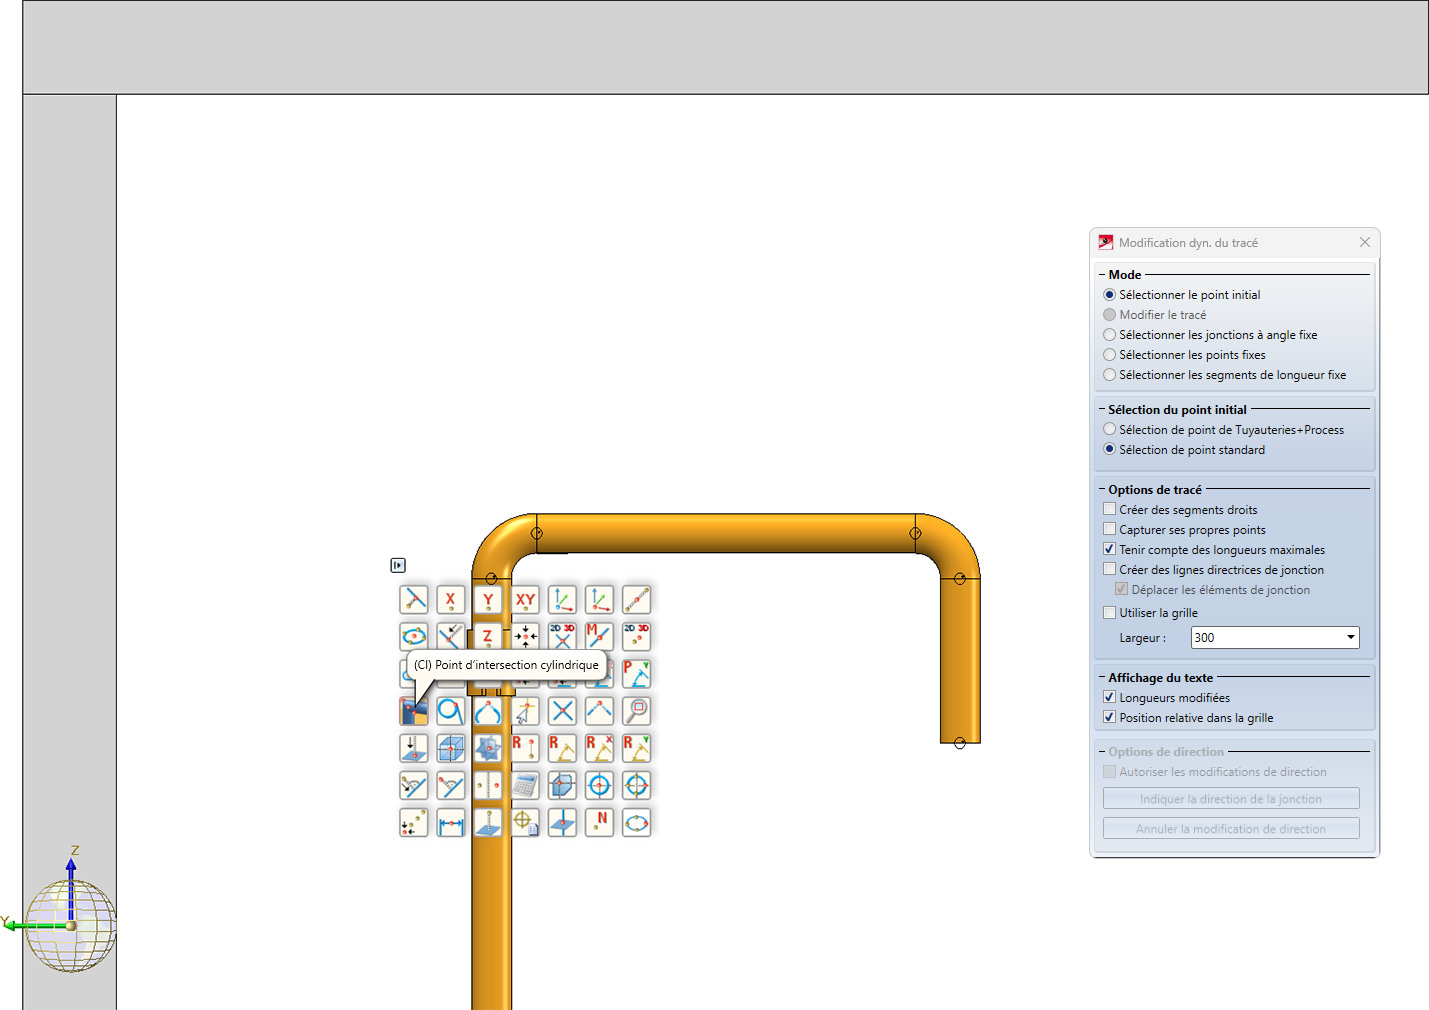Select the circle tangent point icon

450,711
